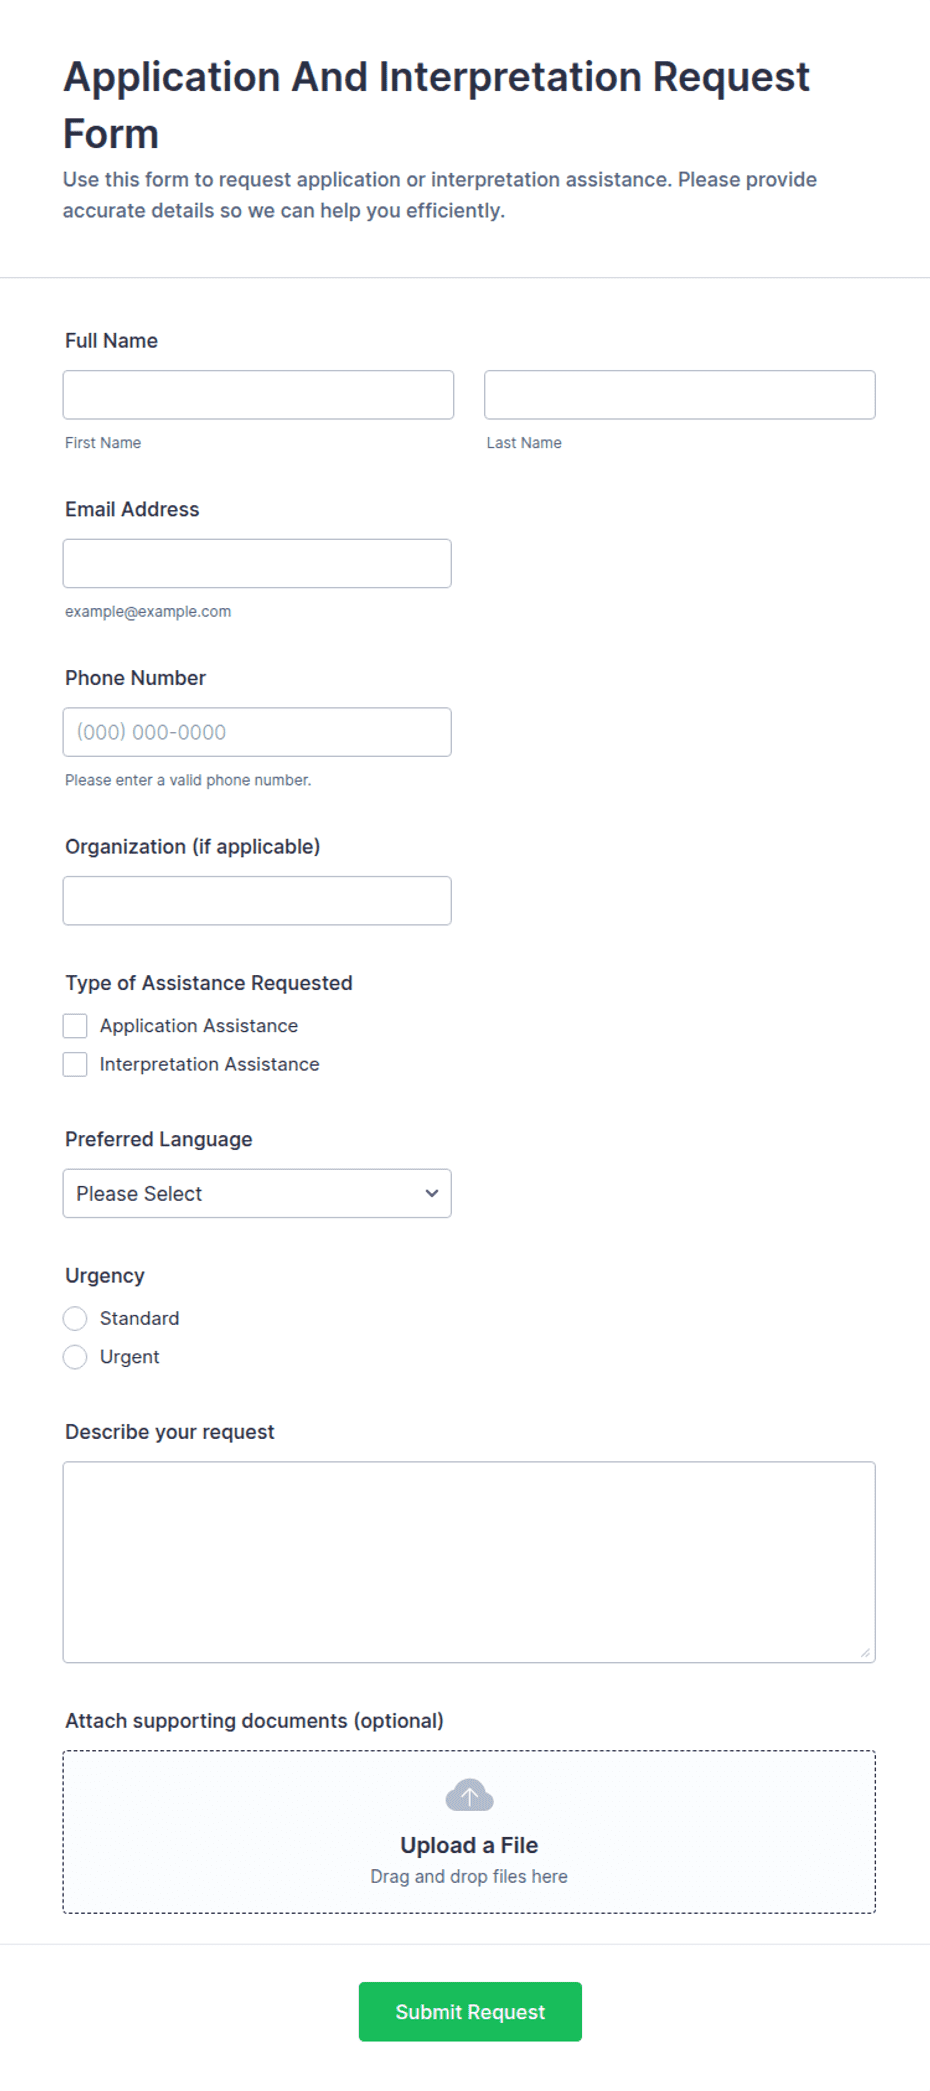Click into the Email Address field
Screen dimensions: 930x2091
[x=257, y=563]
